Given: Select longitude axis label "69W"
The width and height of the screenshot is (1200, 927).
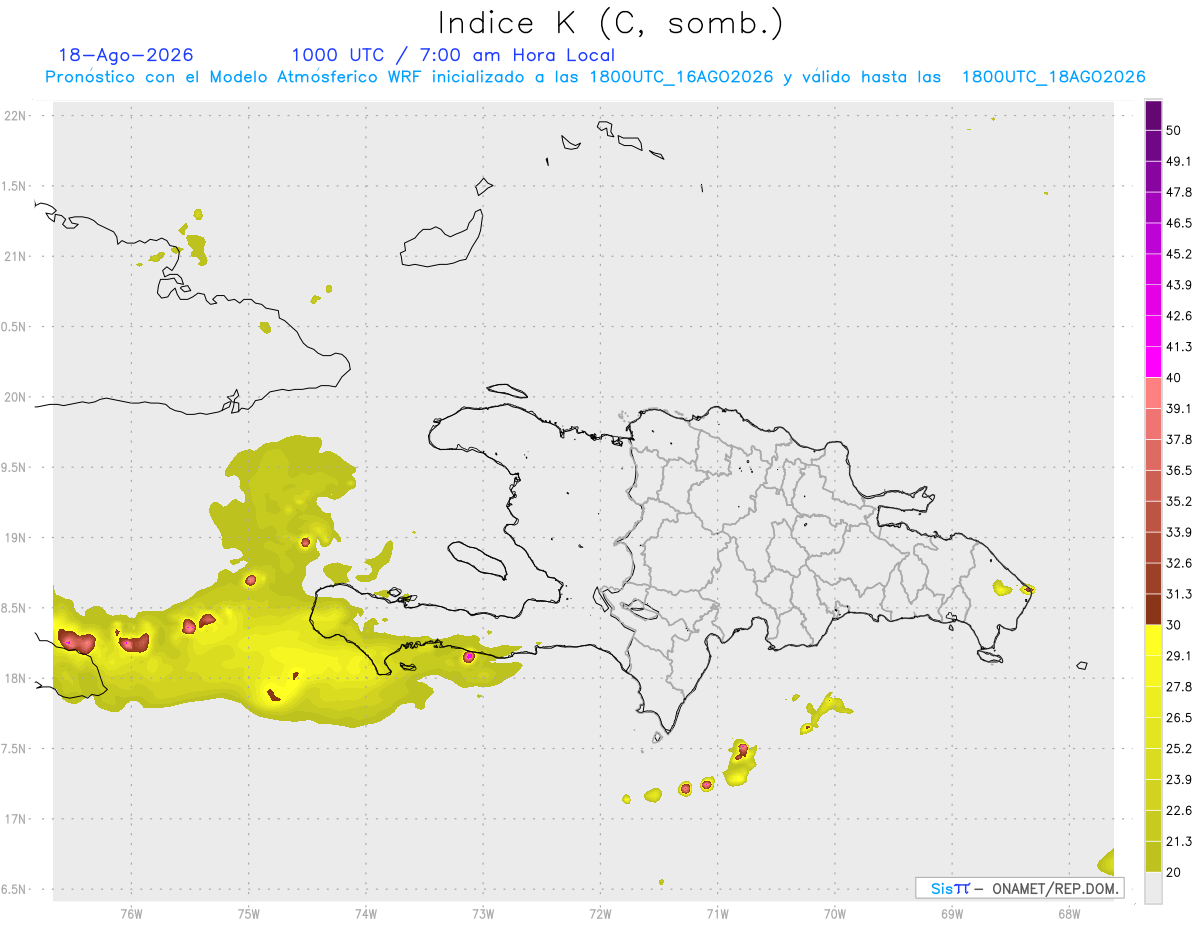Looking at the screenshot, I should coord(952,914).
